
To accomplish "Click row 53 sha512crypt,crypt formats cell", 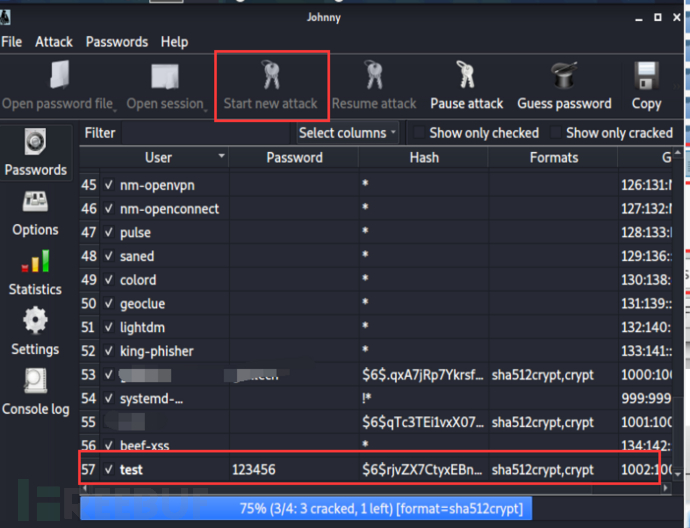I will 553,375.
